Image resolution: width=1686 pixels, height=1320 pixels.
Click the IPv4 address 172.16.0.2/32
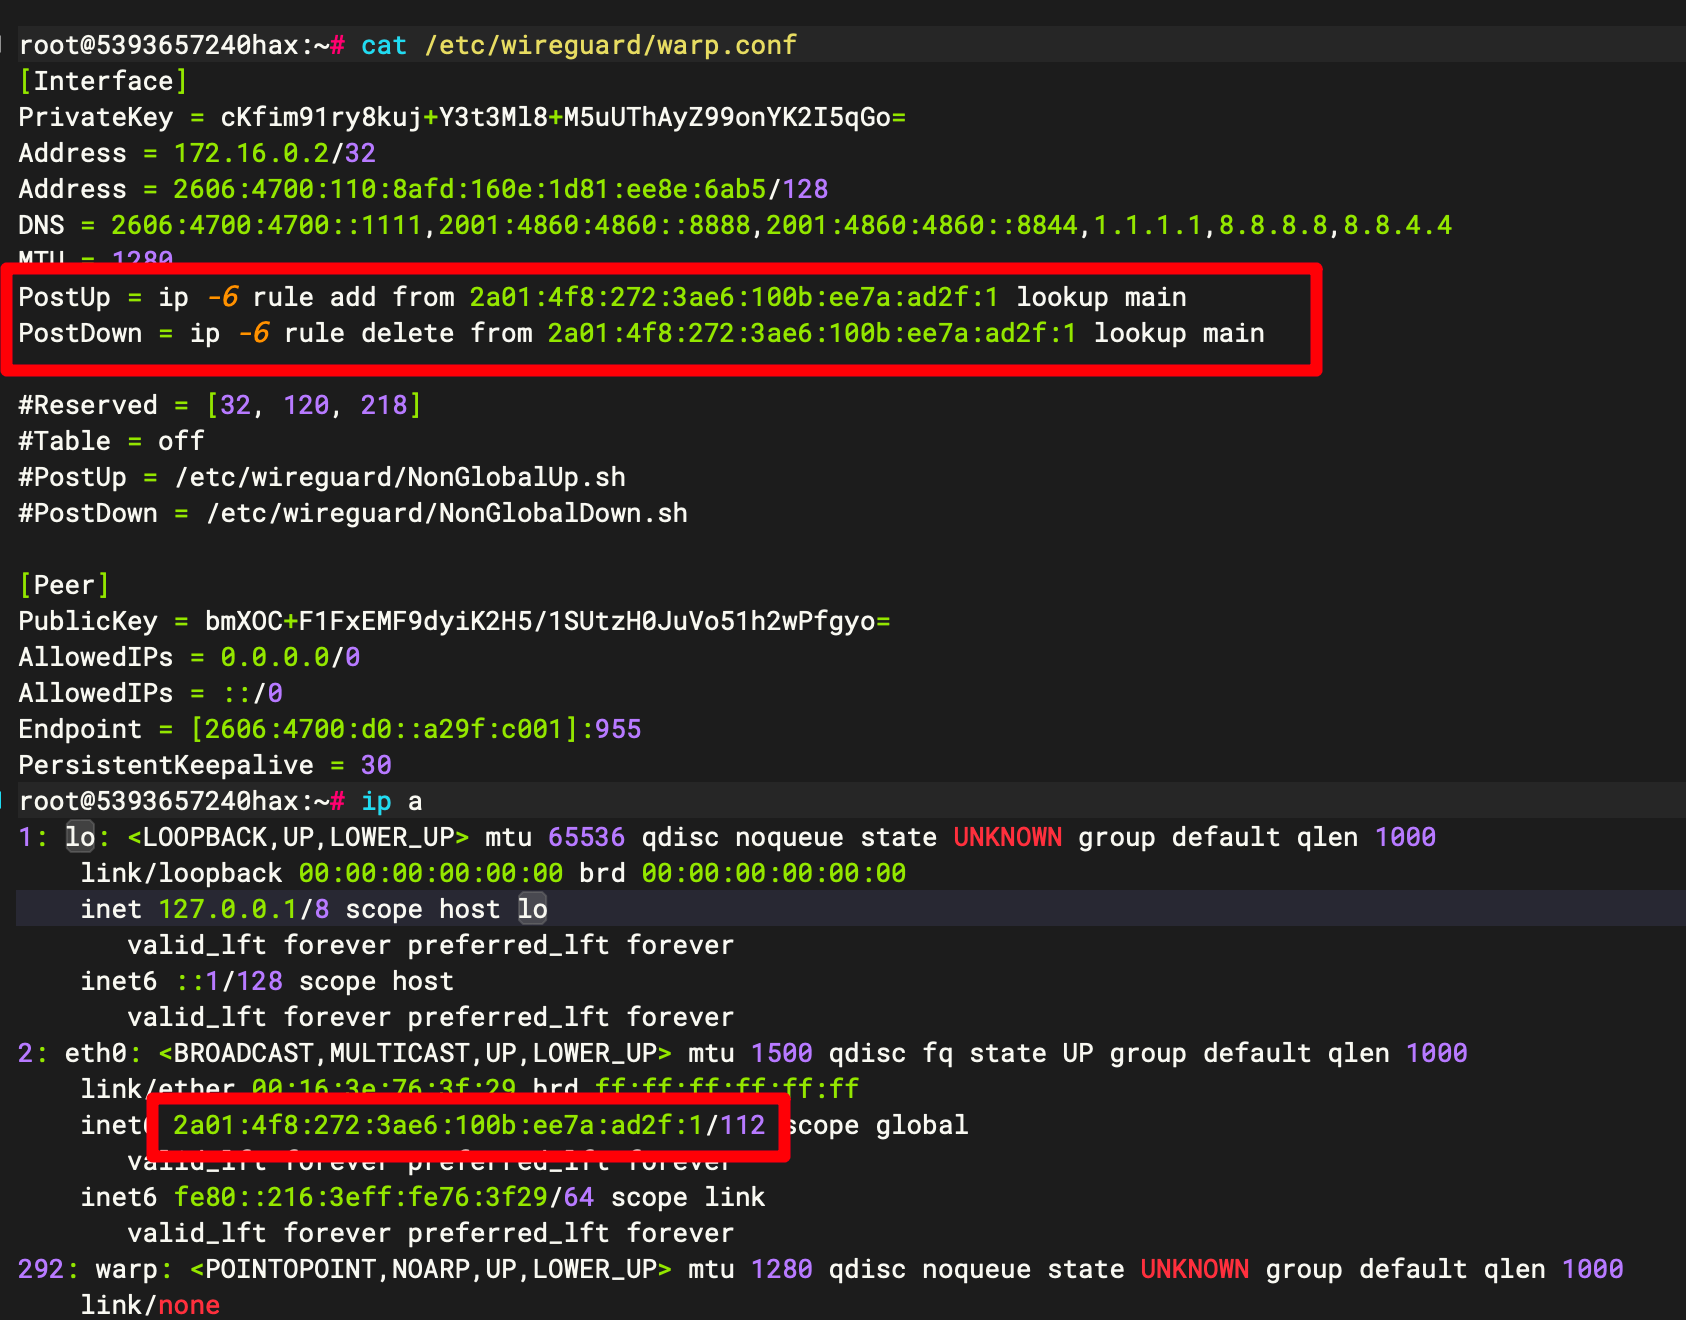coord(275,153)
